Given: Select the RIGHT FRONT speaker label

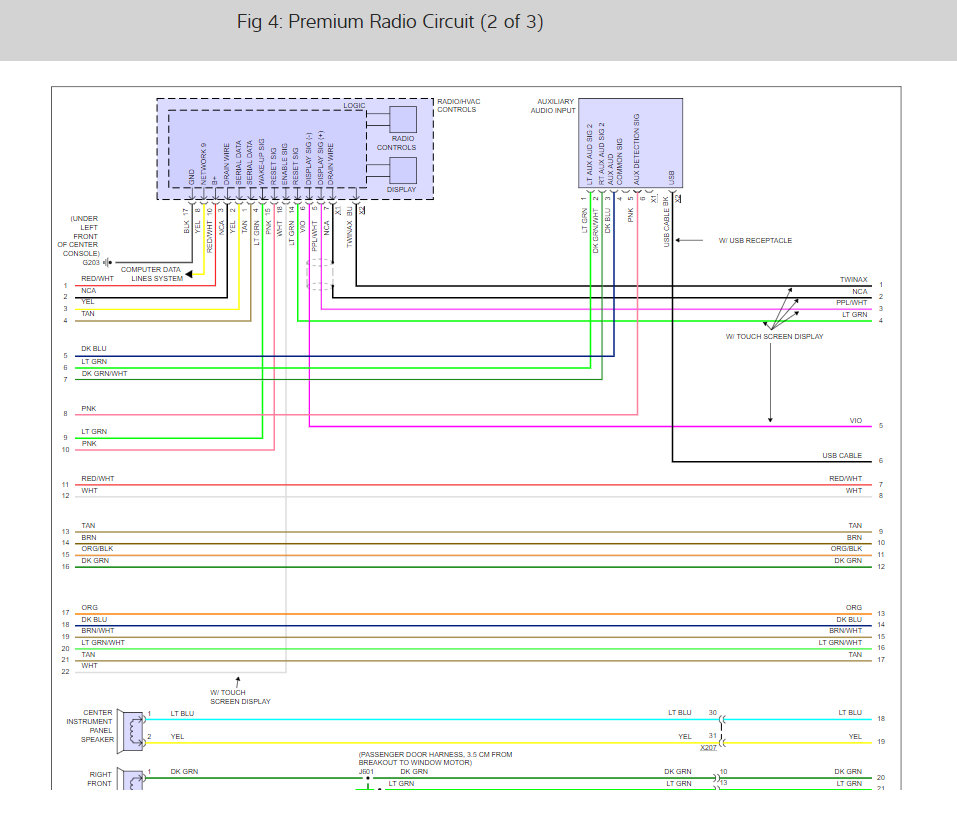Looking at the screenshot, I should 99,779.
